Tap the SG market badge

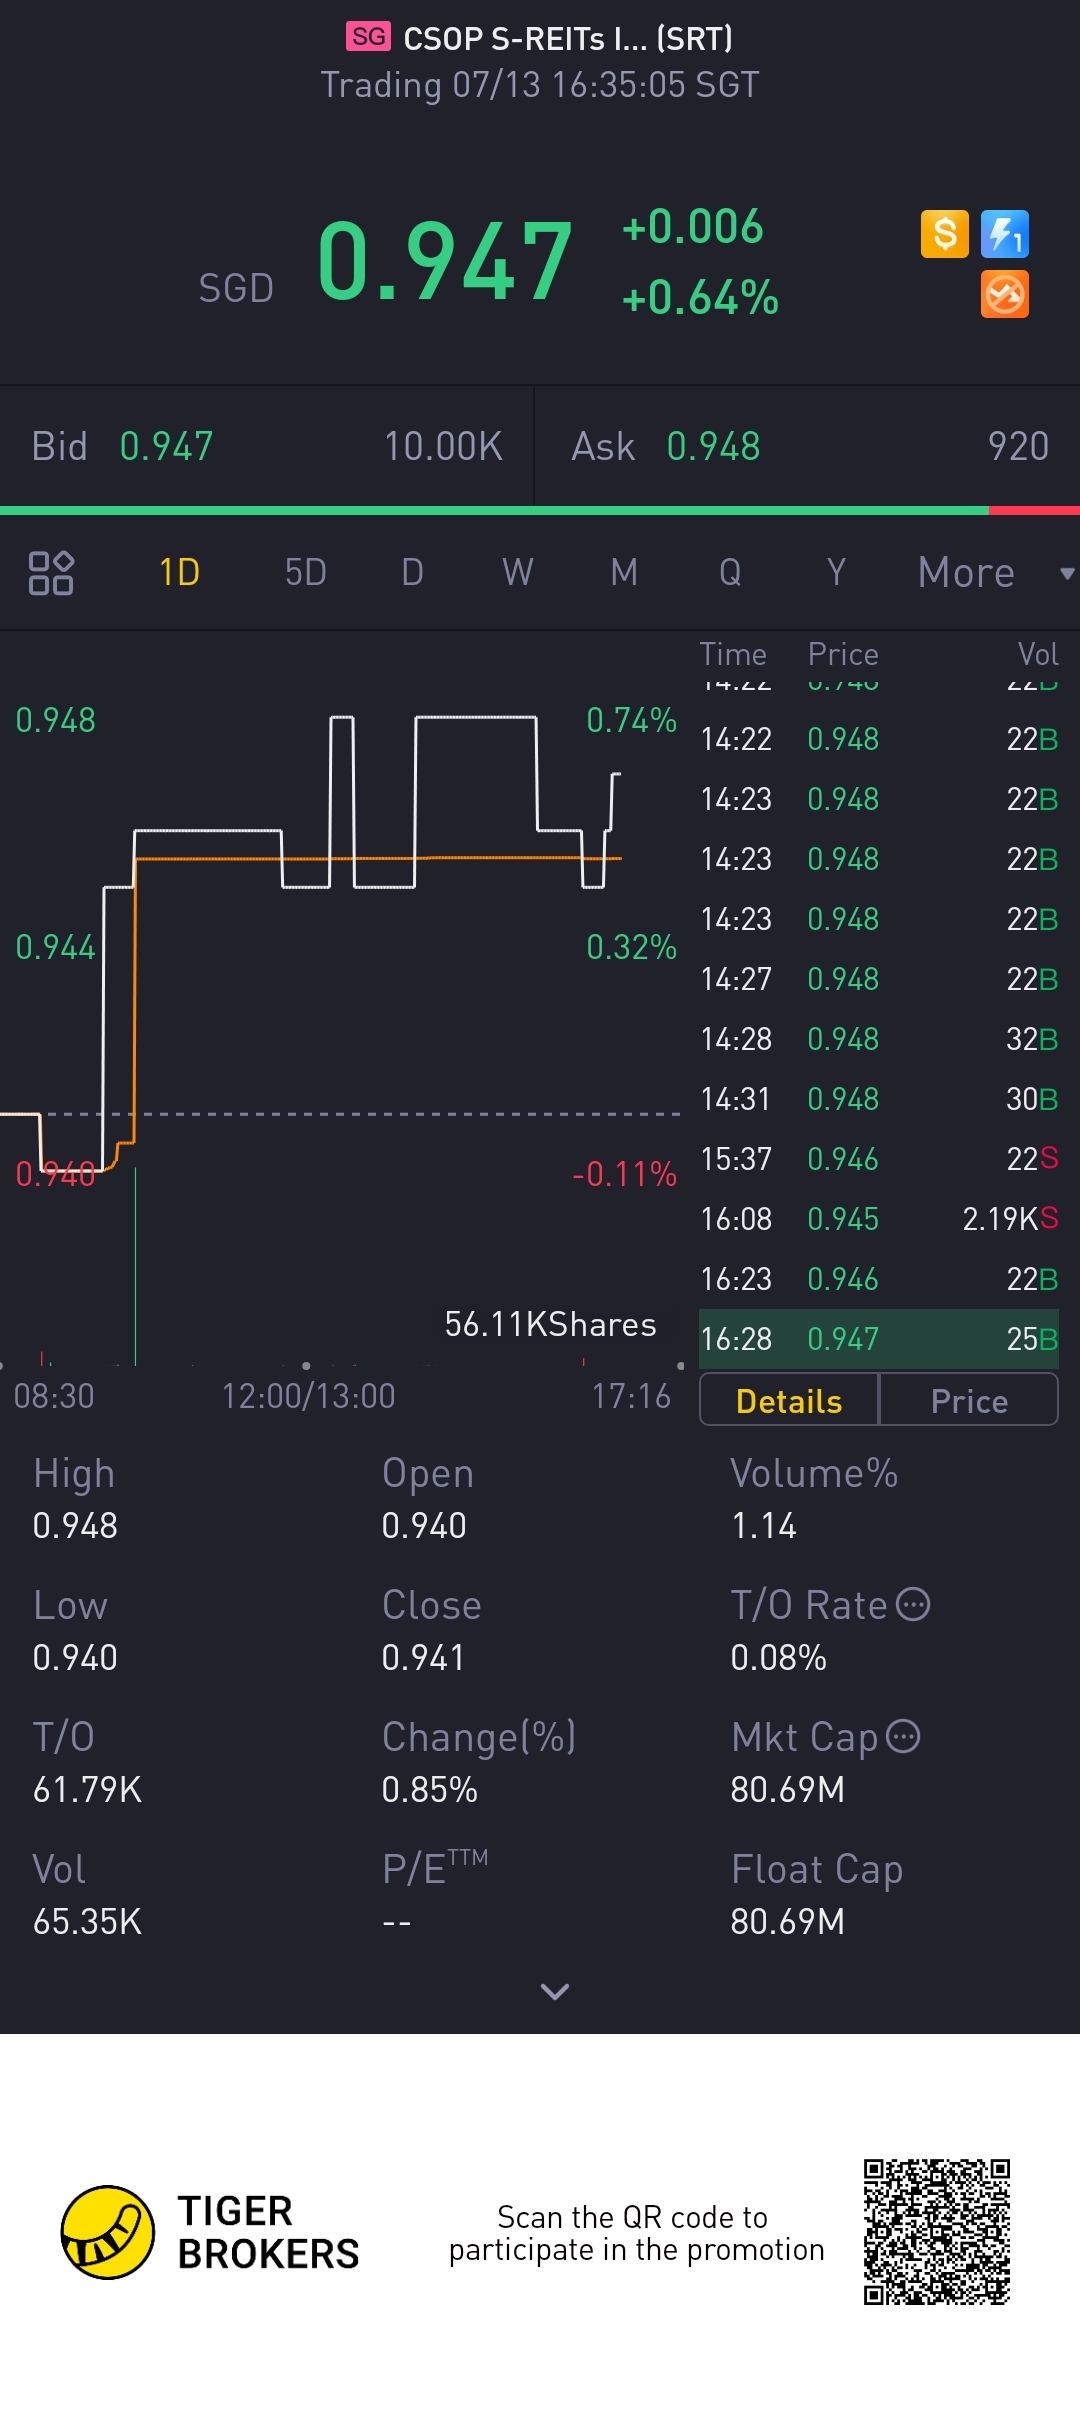[x=369, y=37]
